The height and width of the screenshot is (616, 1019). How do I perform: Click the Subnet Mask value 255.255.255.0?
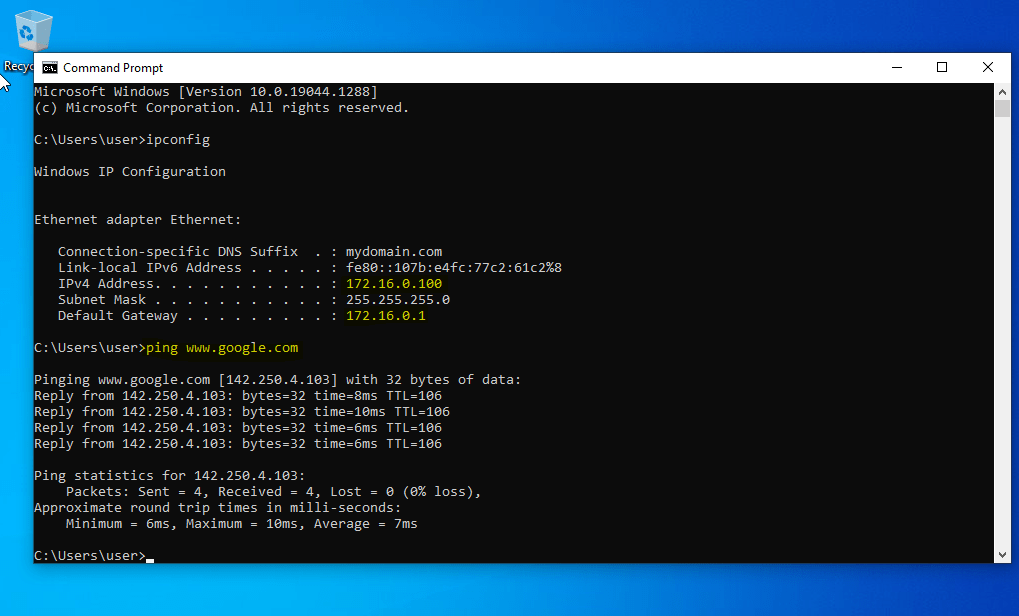pos(398,300)
